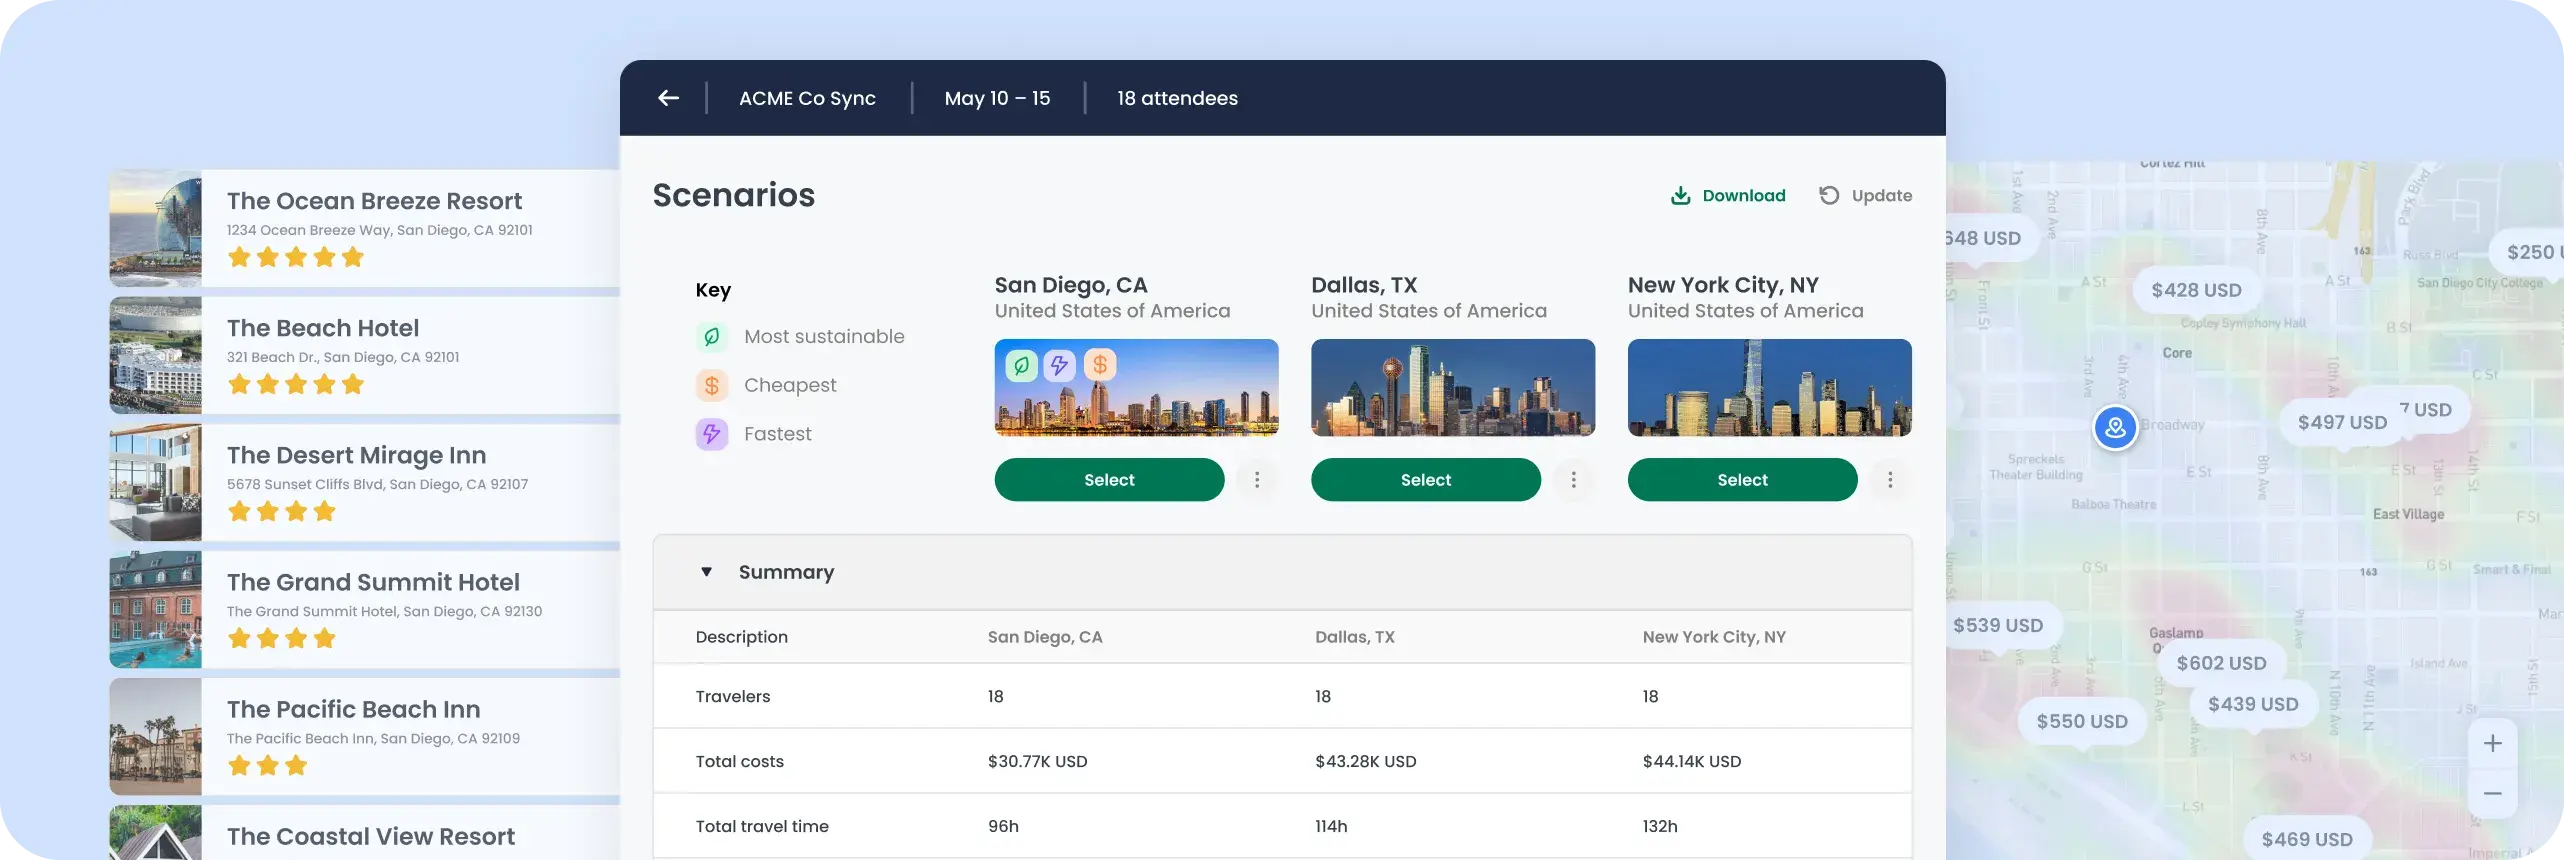
Task: Click The Grand Summit Hotel title
Action: [373, 582]
